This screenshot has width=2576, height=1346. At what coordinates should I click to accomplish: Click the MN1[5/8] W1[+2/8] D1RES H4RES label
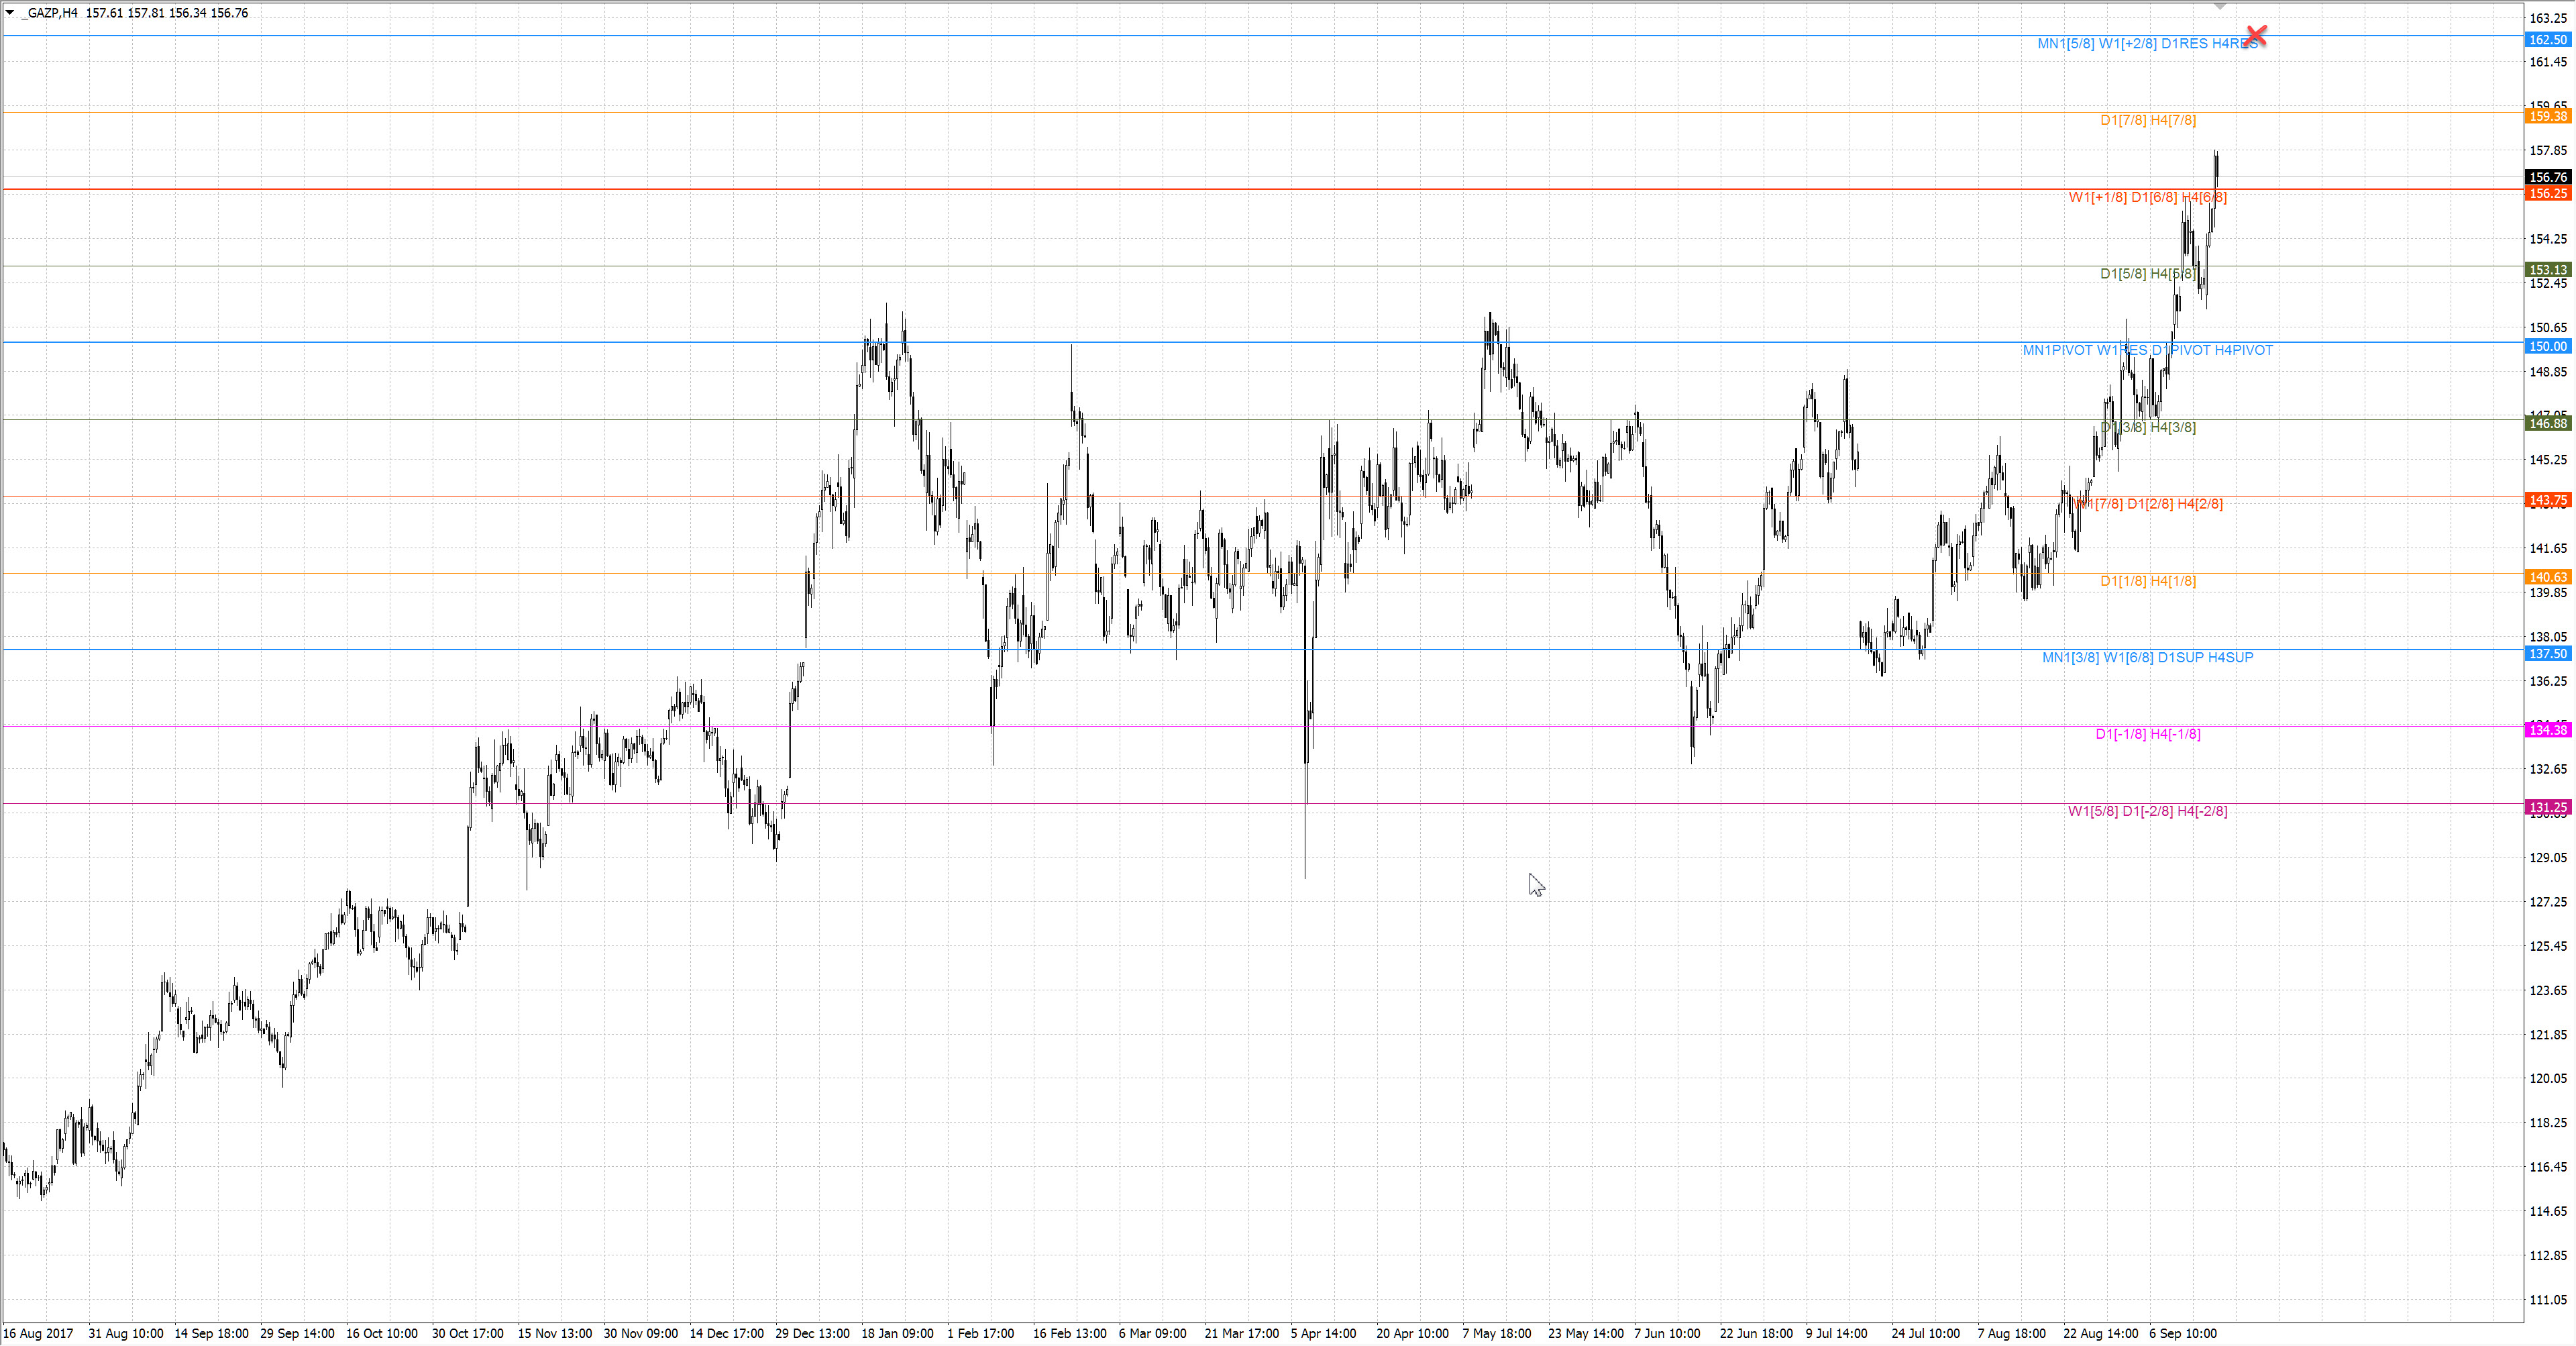point(2146,44)
